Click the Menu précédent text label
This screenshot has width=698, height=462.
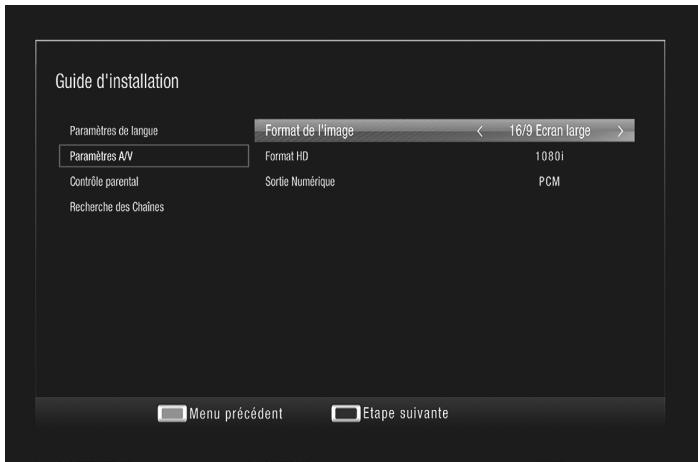[x=236, y=414]
